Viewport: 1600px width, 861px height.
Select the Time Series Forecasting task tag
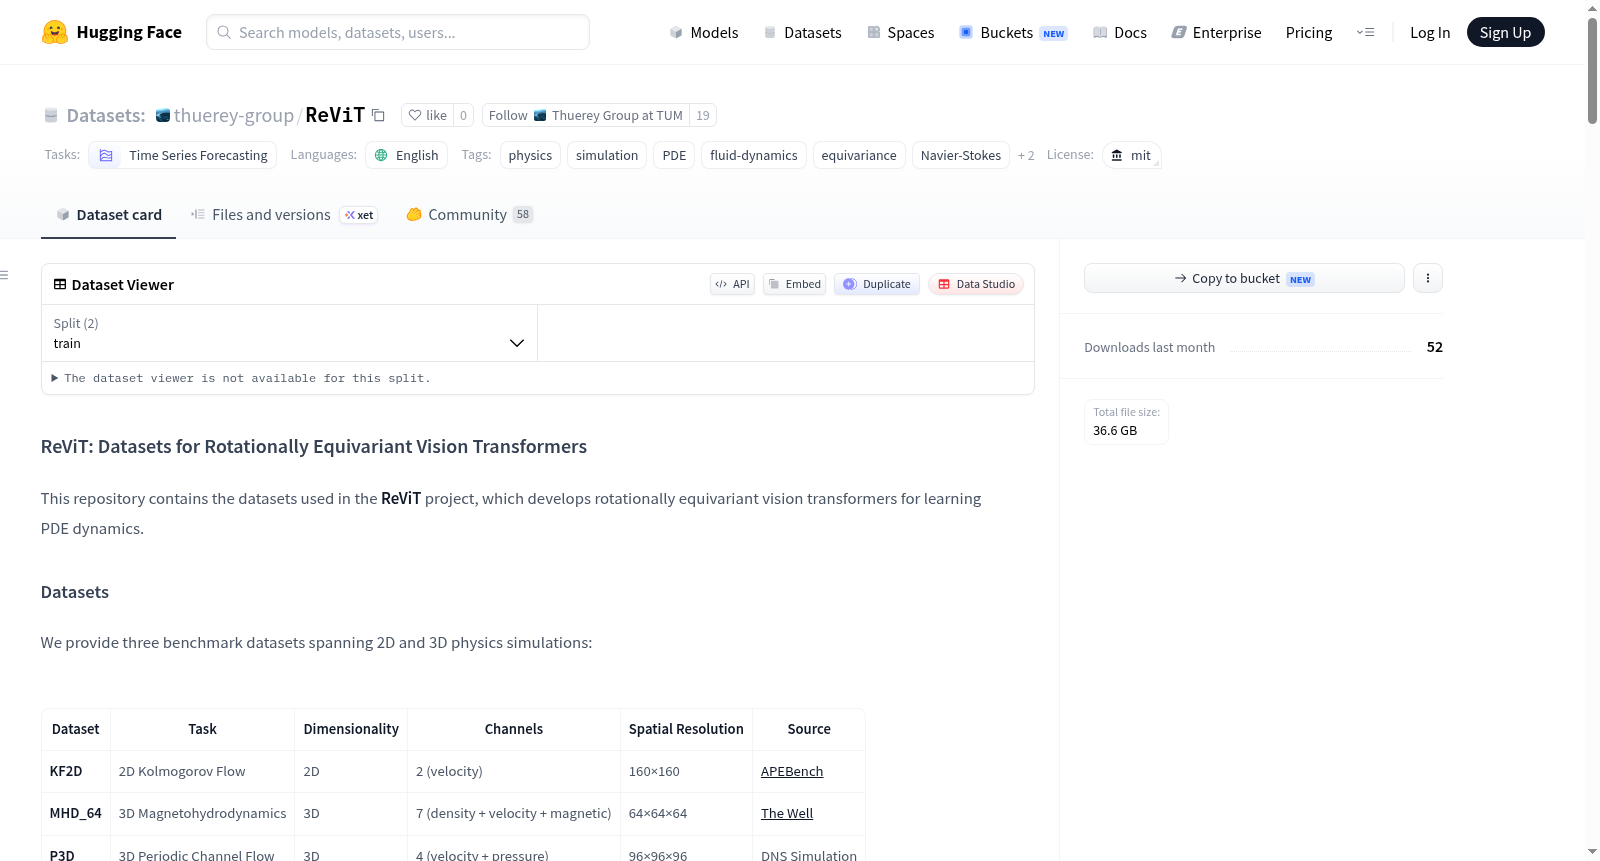pyautogui.click(x=183, y=155)
